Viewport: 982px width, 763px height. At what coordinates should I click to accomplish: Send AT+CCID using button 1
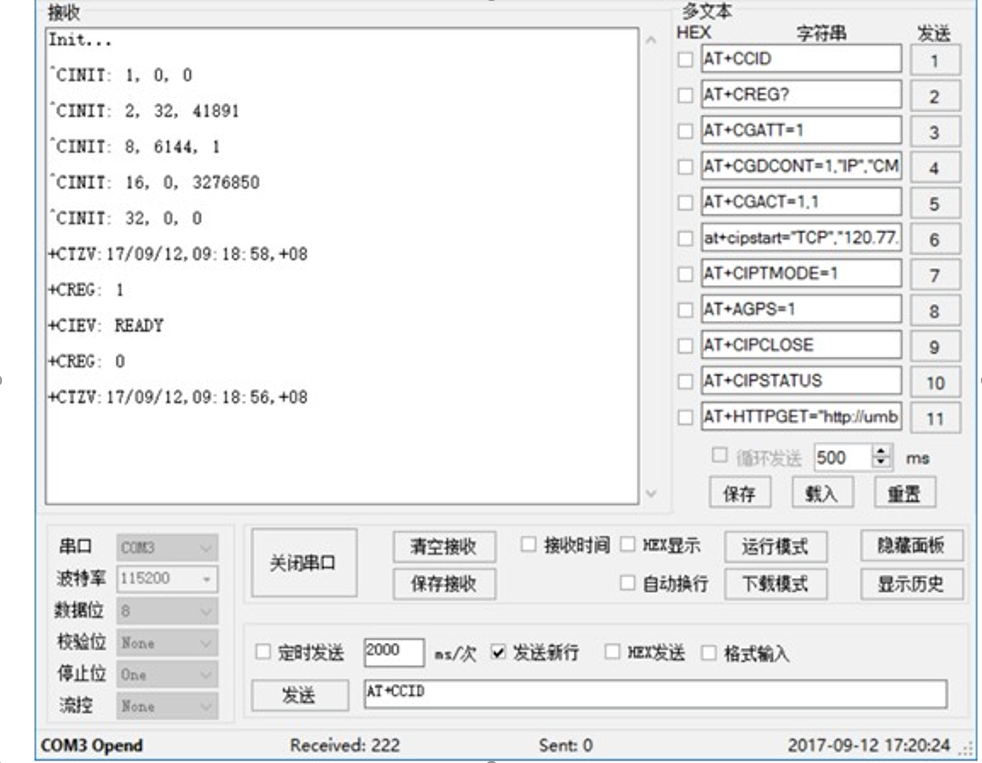click(935, 58)
